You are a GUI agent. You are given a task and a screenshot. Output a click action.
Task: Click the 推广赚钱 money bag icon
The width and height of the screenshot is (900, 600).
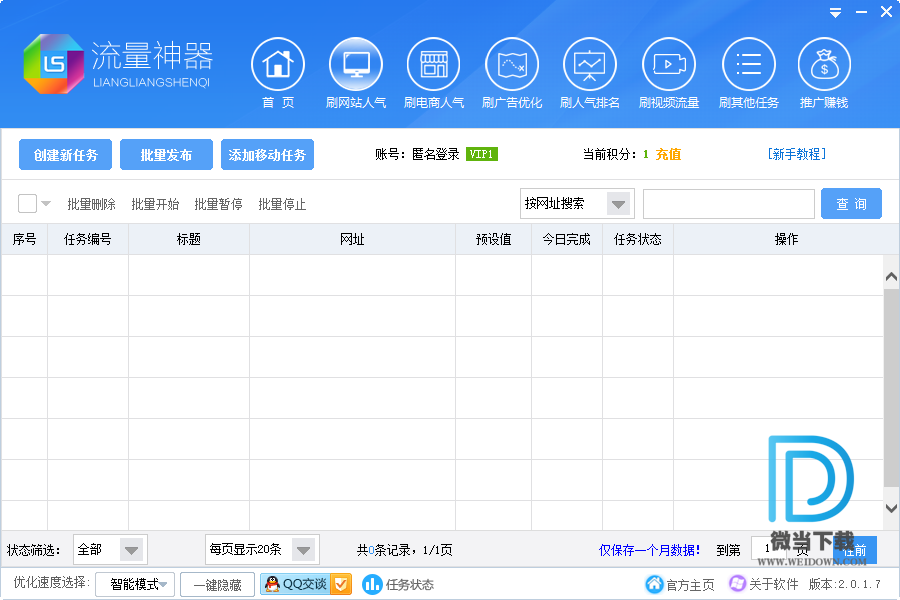[x=824, y=64]
